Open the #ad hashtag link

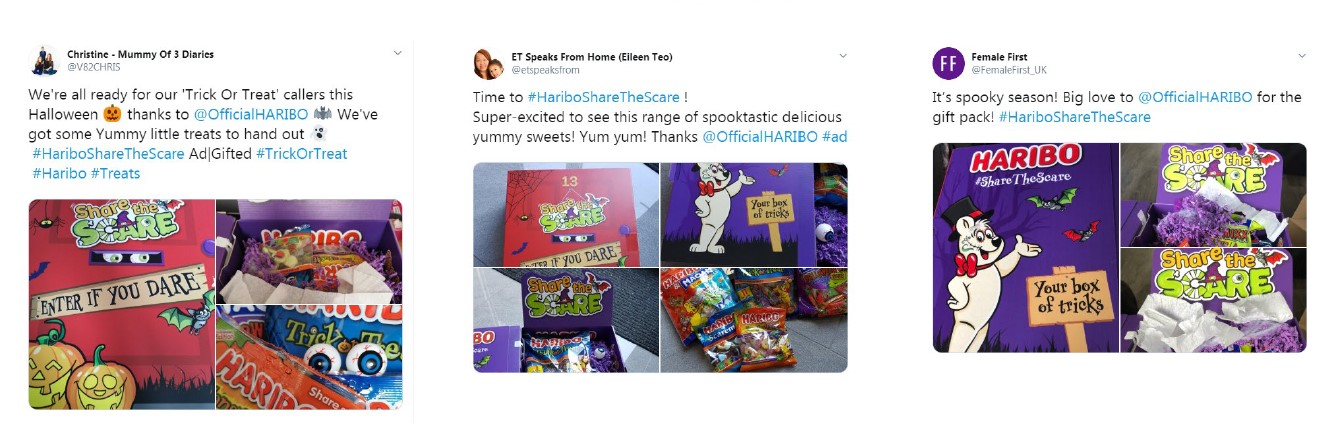[x=834, y=136]
